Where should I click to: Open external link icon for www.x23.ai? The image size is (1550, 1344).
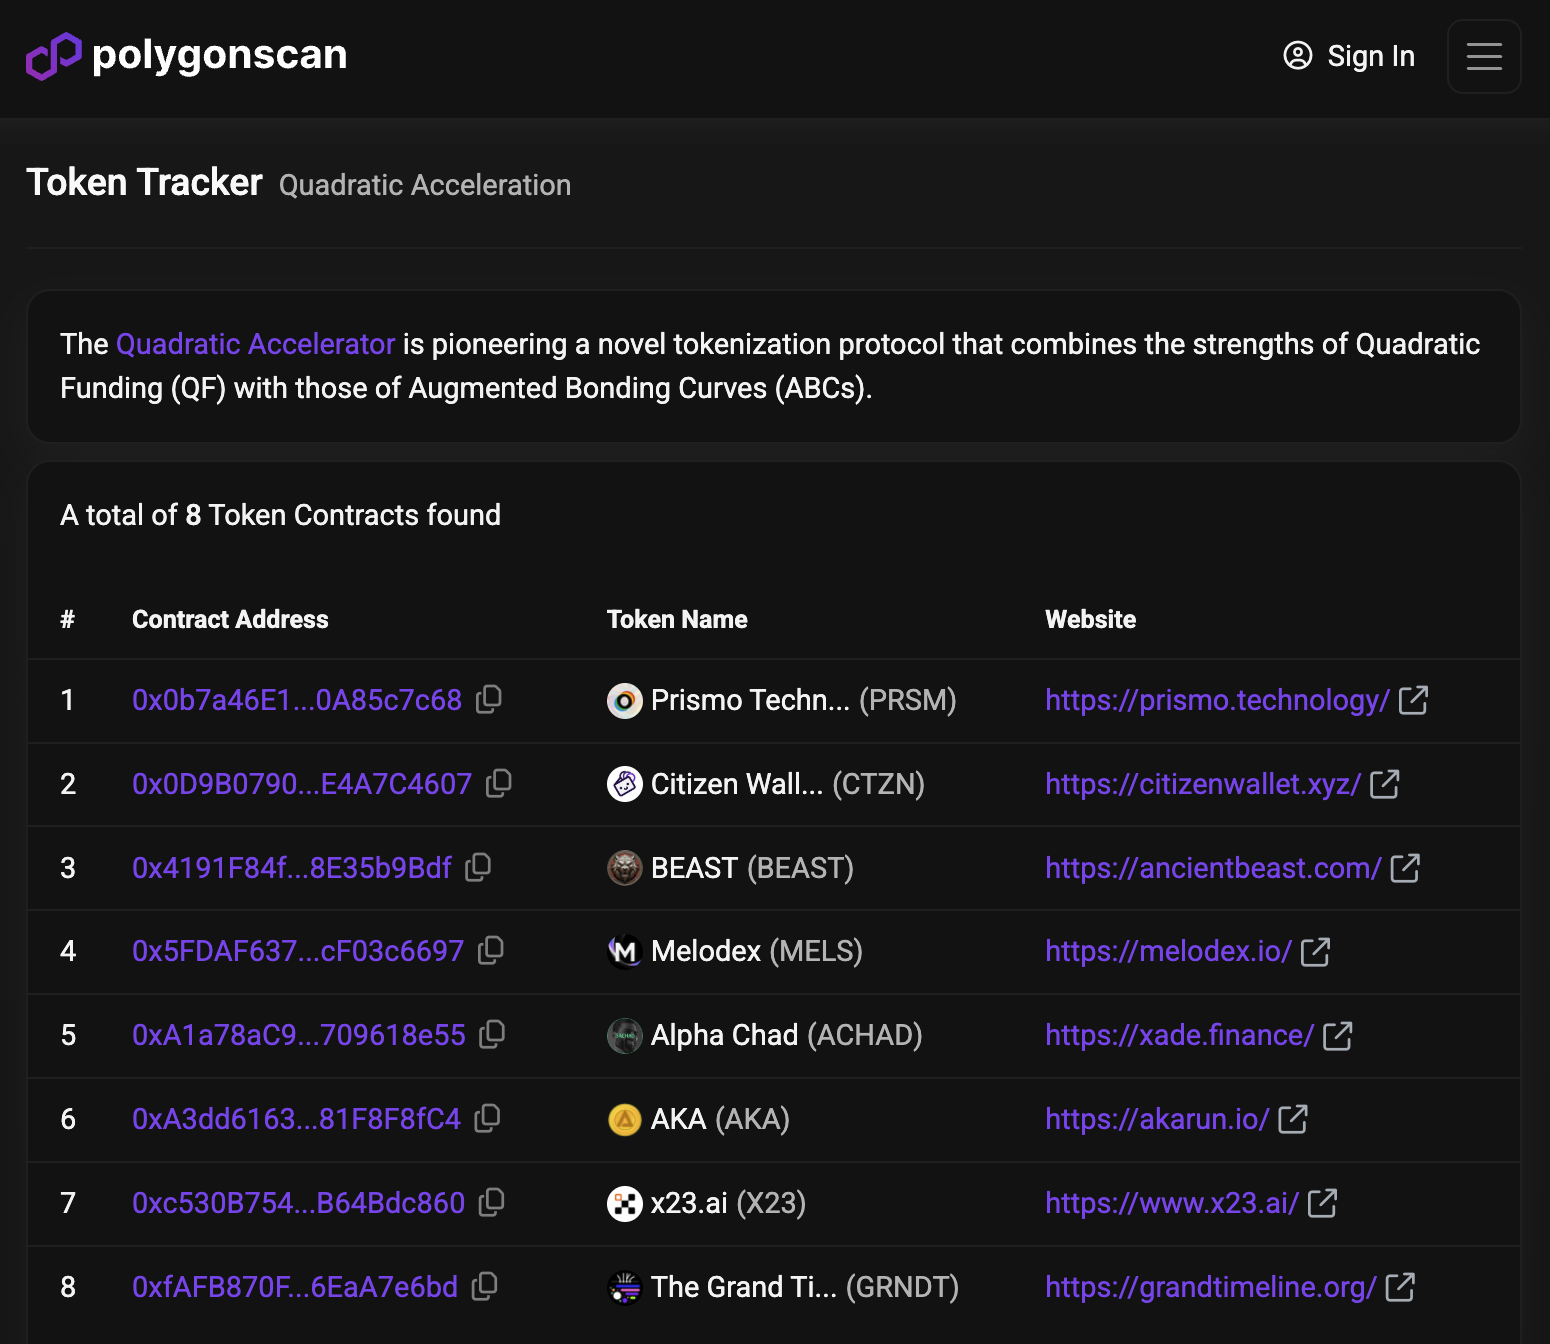pos(1322,1203)
